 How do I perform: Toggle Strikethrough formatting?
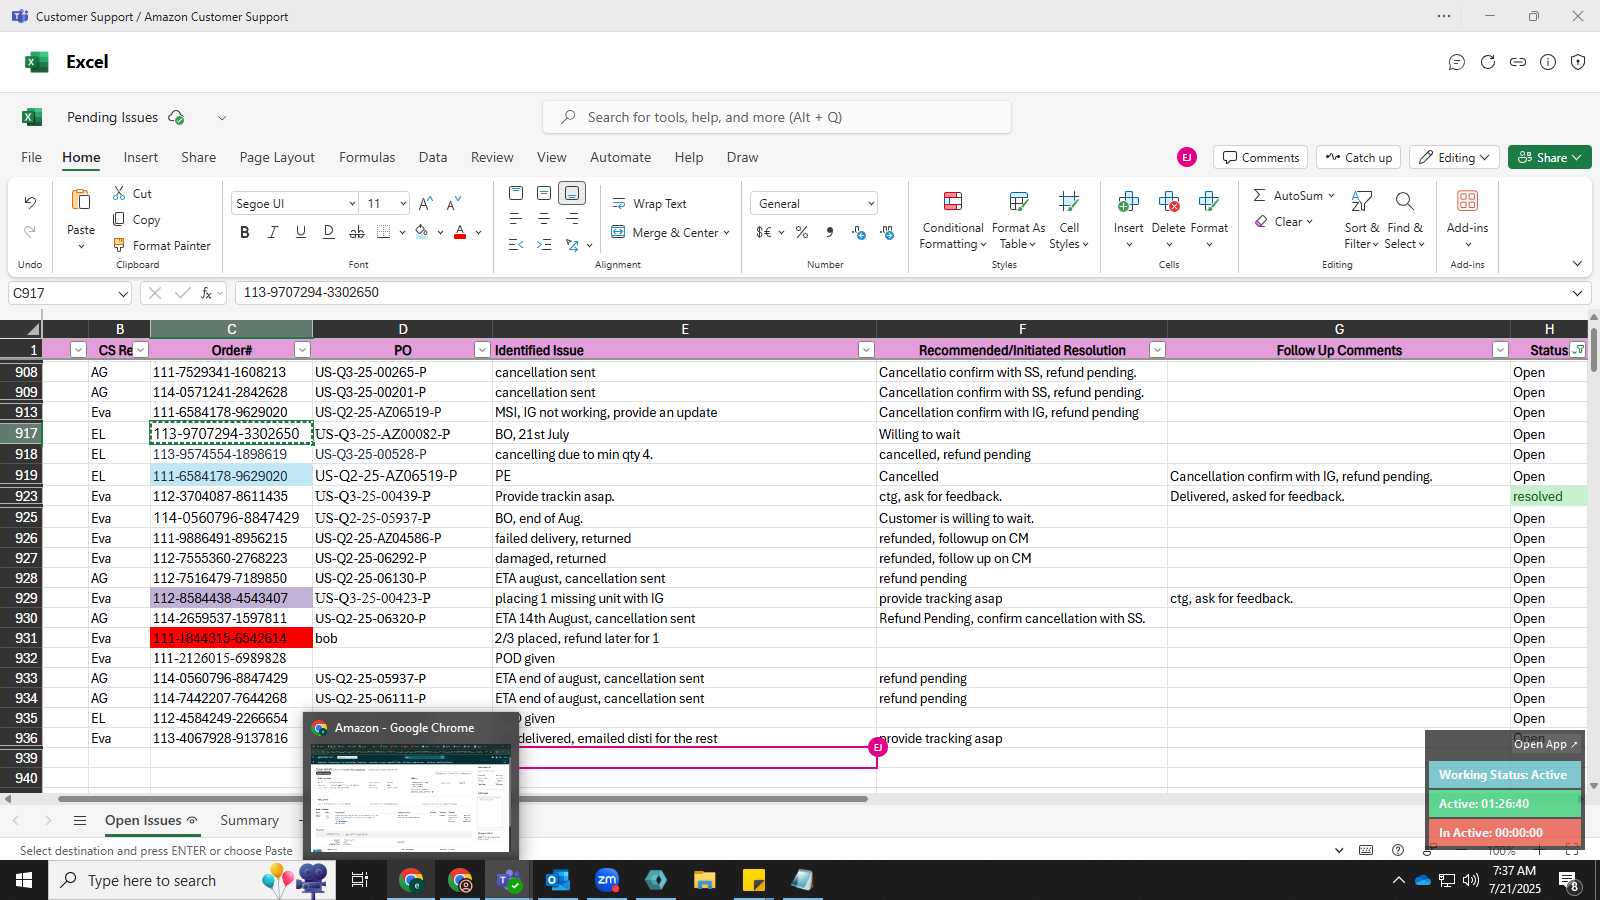pos(357,232)
